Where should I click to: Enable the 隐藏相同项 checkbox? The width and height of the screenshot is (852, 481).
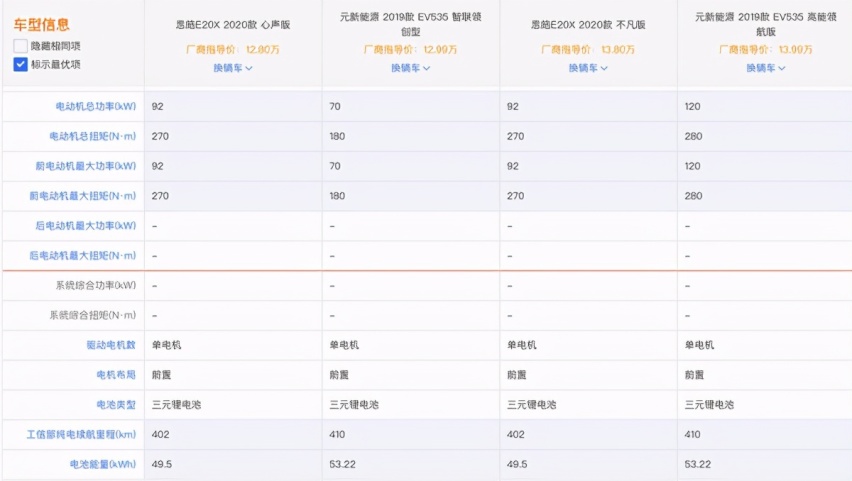point(20,46)
